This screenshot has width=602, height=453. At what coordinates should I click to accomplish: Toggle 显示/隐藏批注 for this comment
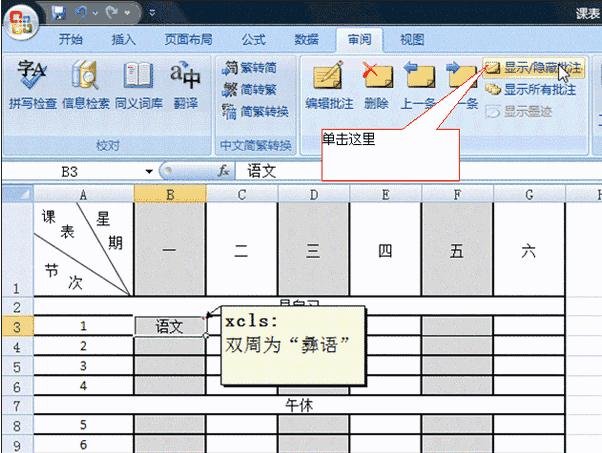(533, 68)
